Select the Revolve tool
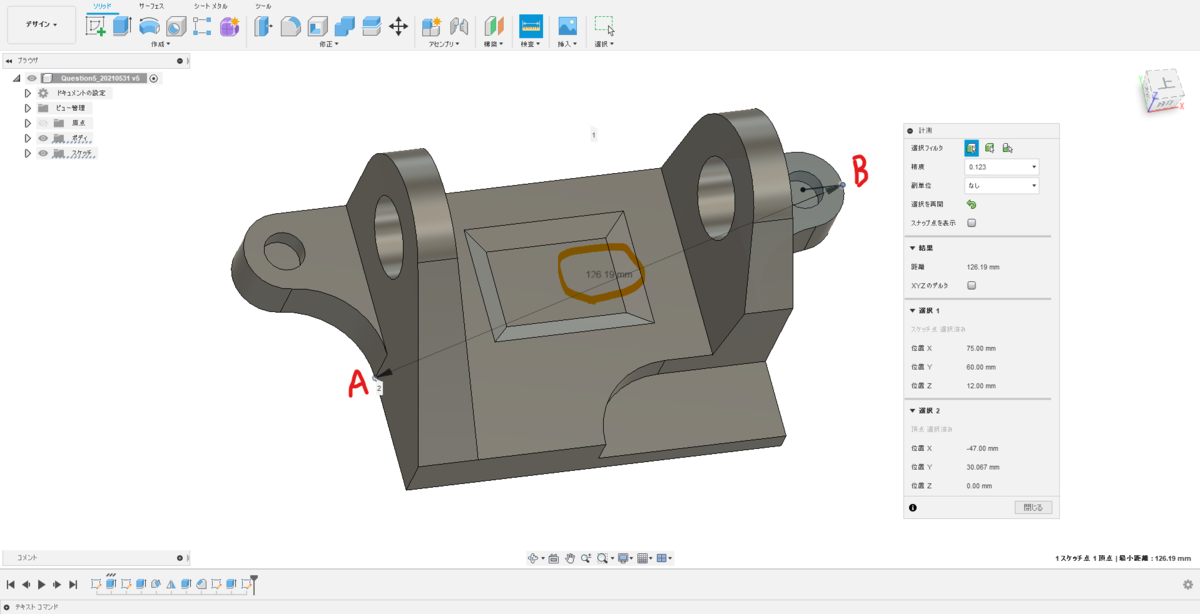 (149, 27)
